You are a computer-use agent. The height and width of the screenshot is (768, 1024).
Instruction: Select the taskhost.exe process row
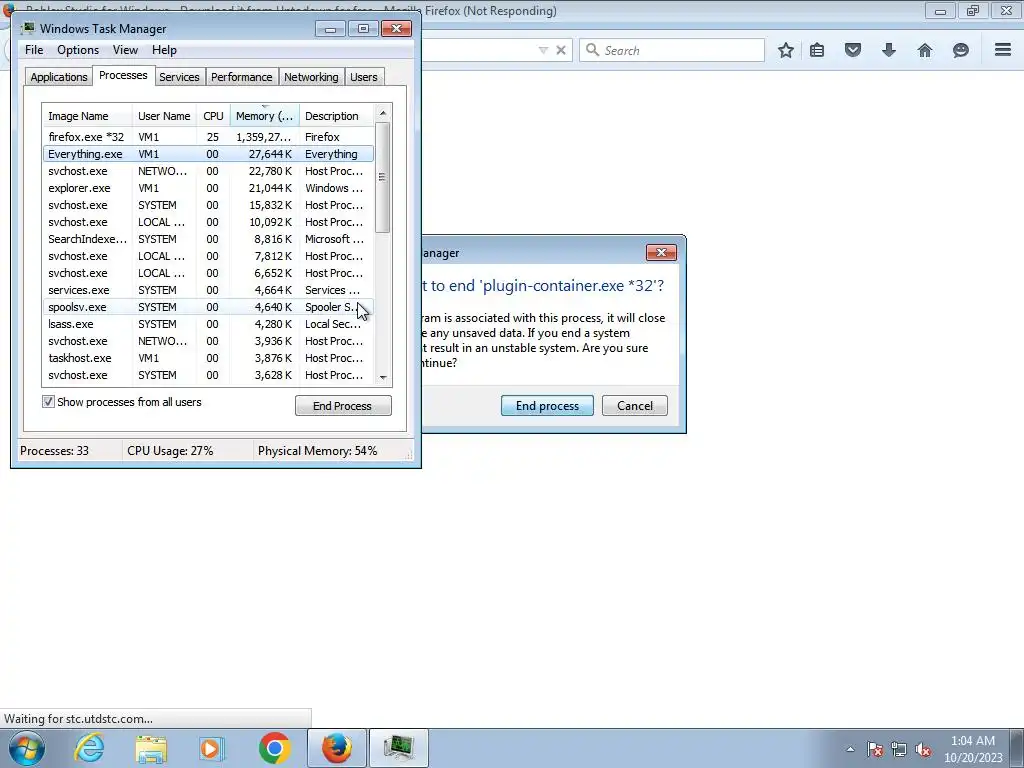click(x=208, y=358)
